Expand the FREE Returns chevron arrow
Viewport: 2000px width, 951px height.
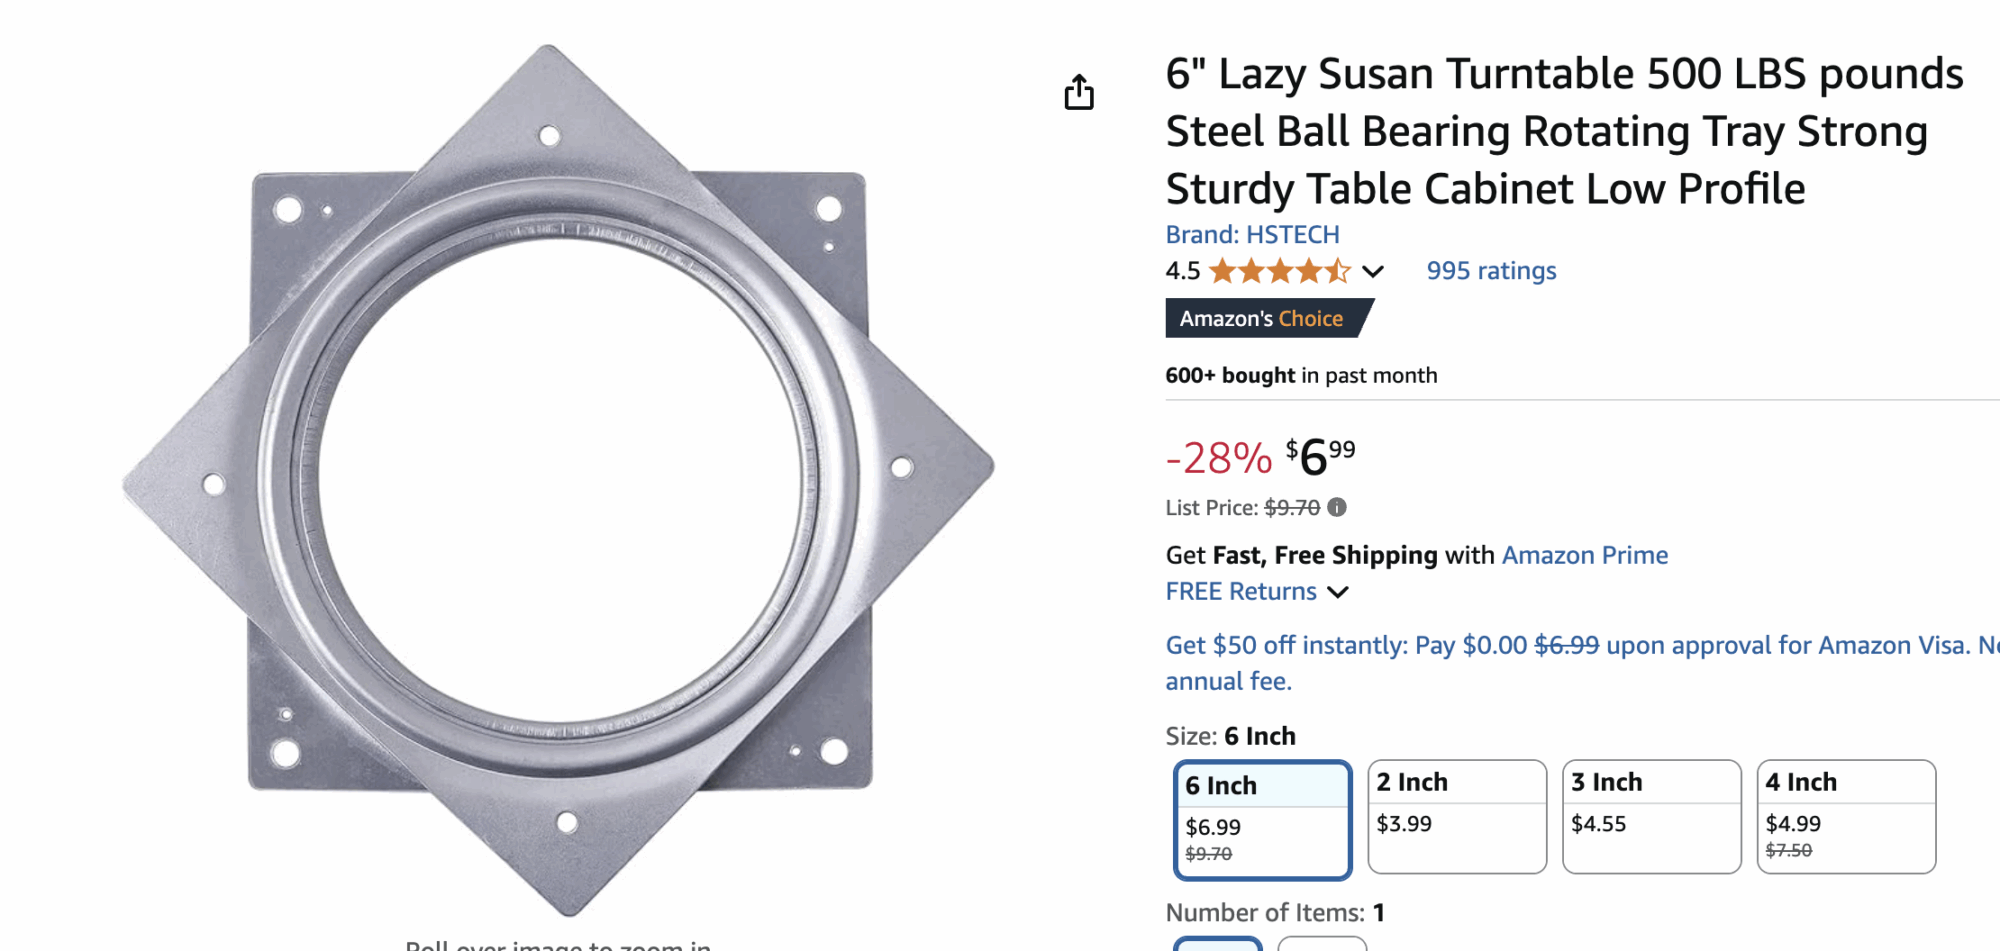coord(1338,592)
